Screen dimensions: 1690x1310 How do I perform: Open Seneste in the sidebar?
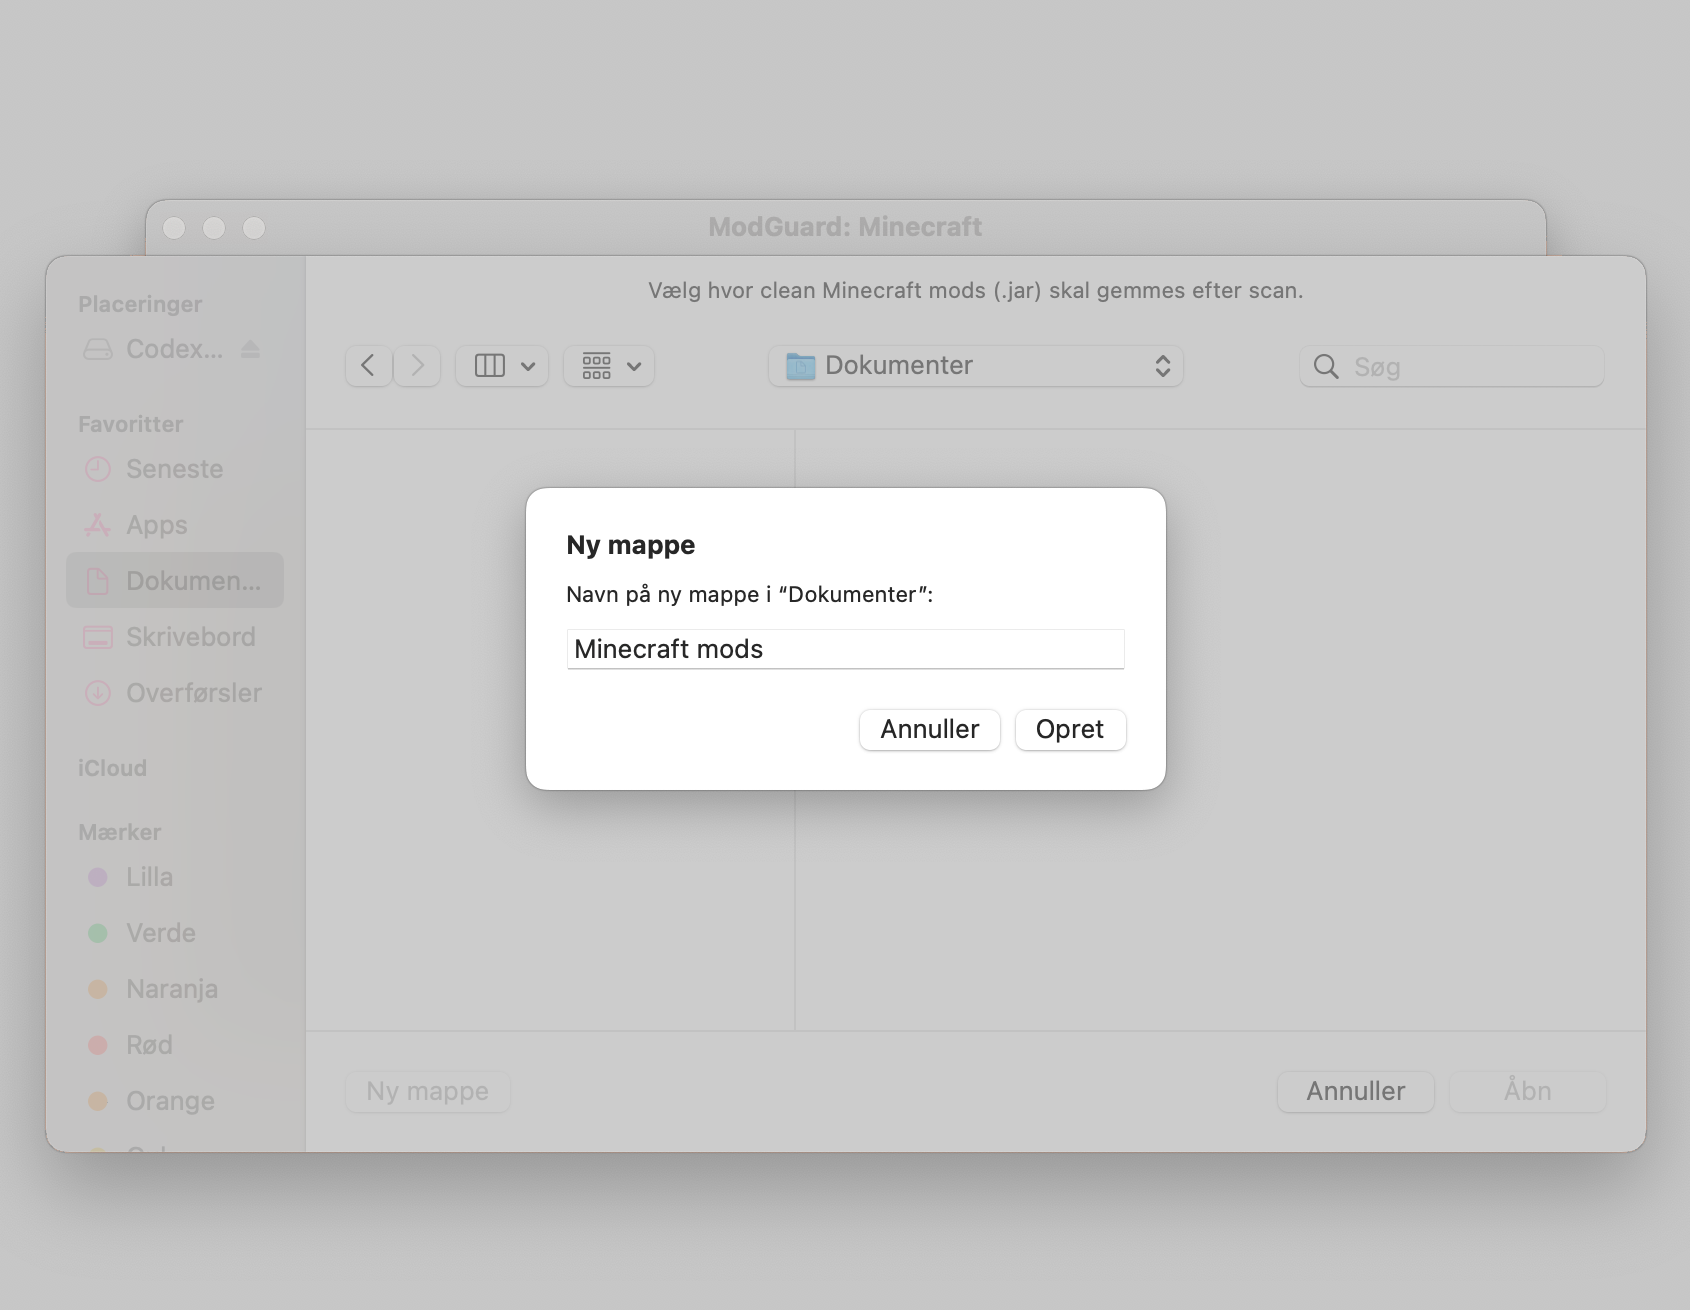(x=175, y=469)
